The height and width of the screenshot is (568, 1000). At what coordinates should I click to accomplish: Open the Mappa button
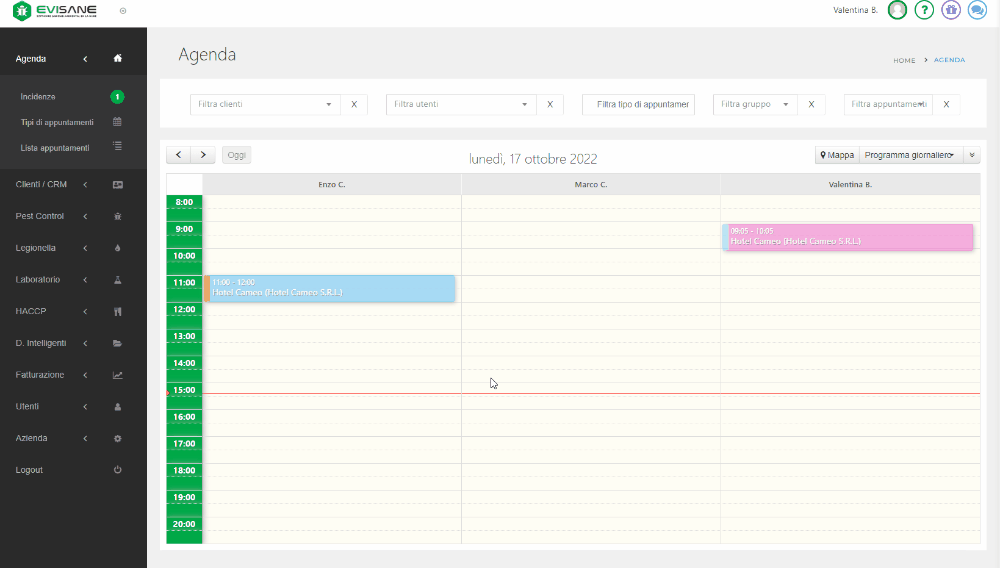point(837,155)
